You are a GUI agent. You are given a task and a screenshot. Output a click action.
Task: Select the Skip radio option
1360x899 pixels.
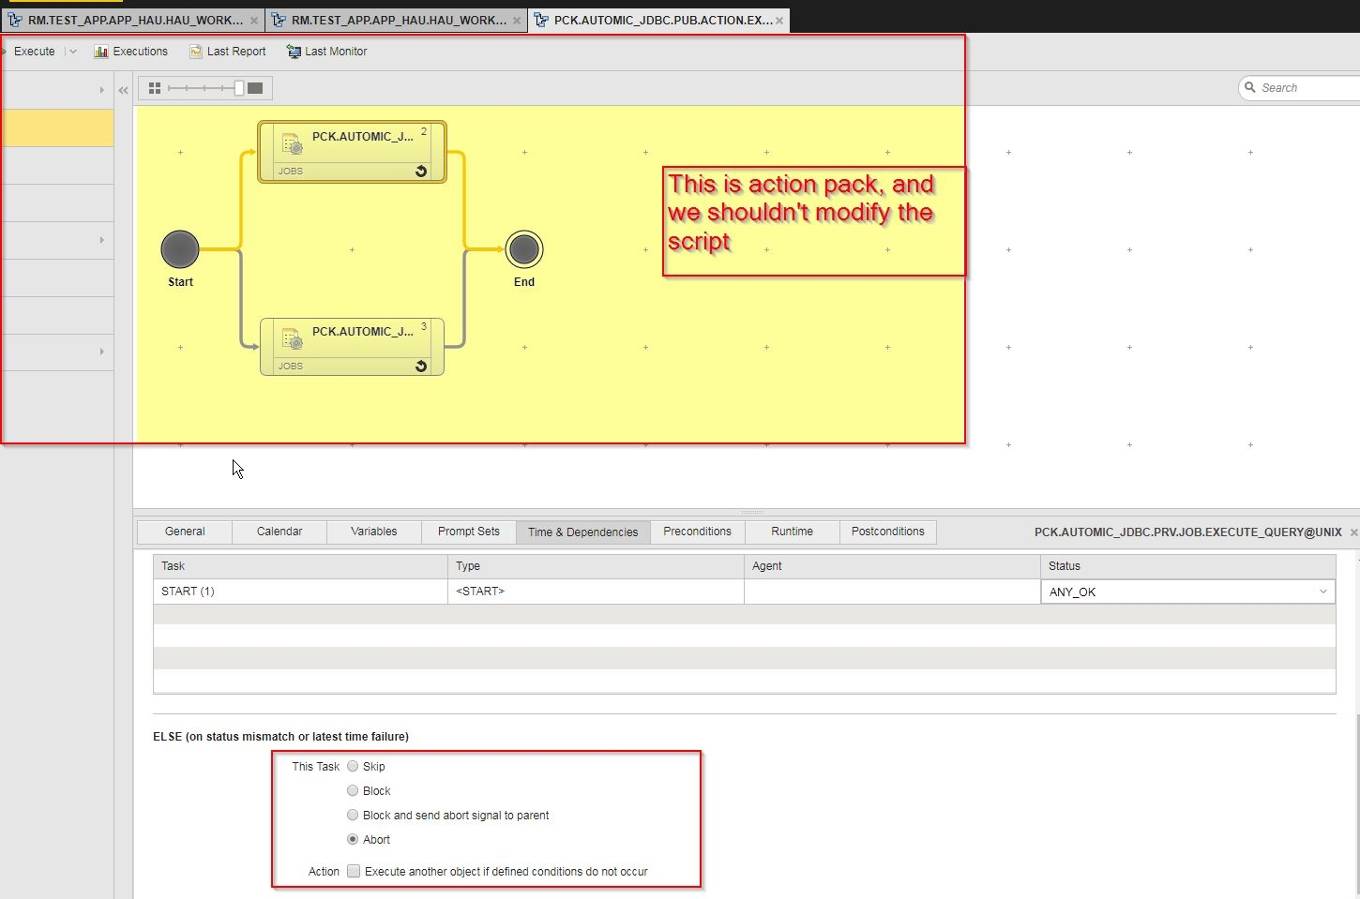(353, 766)
